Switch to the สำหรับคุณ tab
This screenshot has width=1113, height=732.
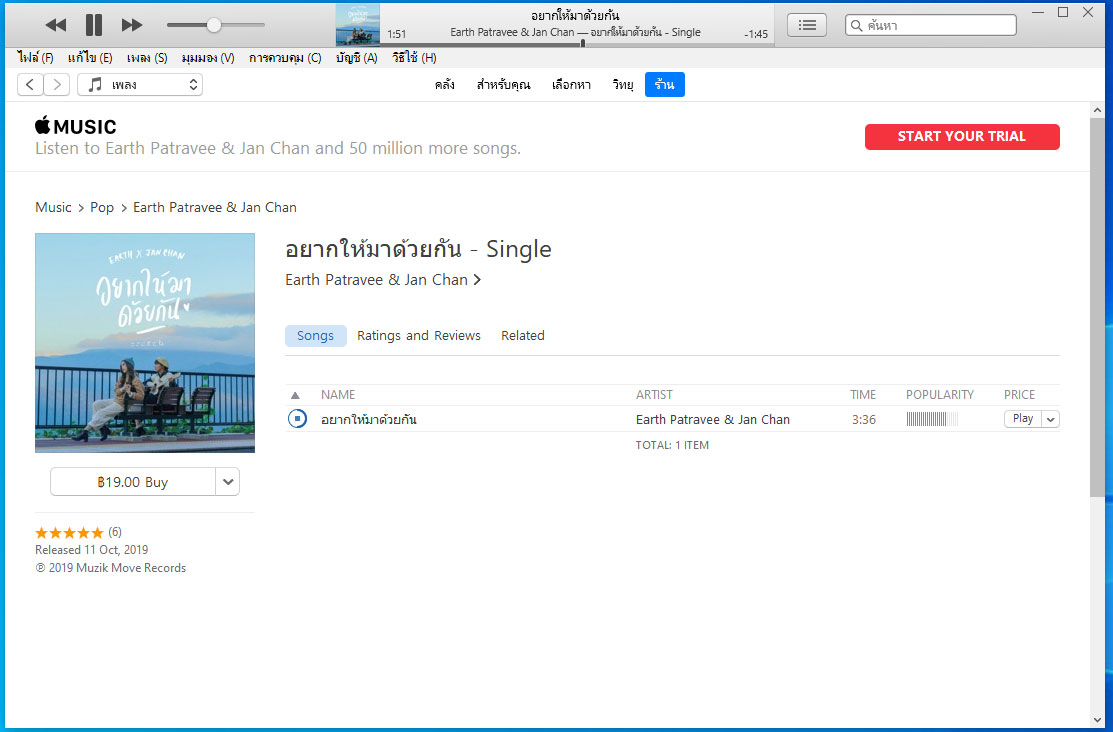503,84
